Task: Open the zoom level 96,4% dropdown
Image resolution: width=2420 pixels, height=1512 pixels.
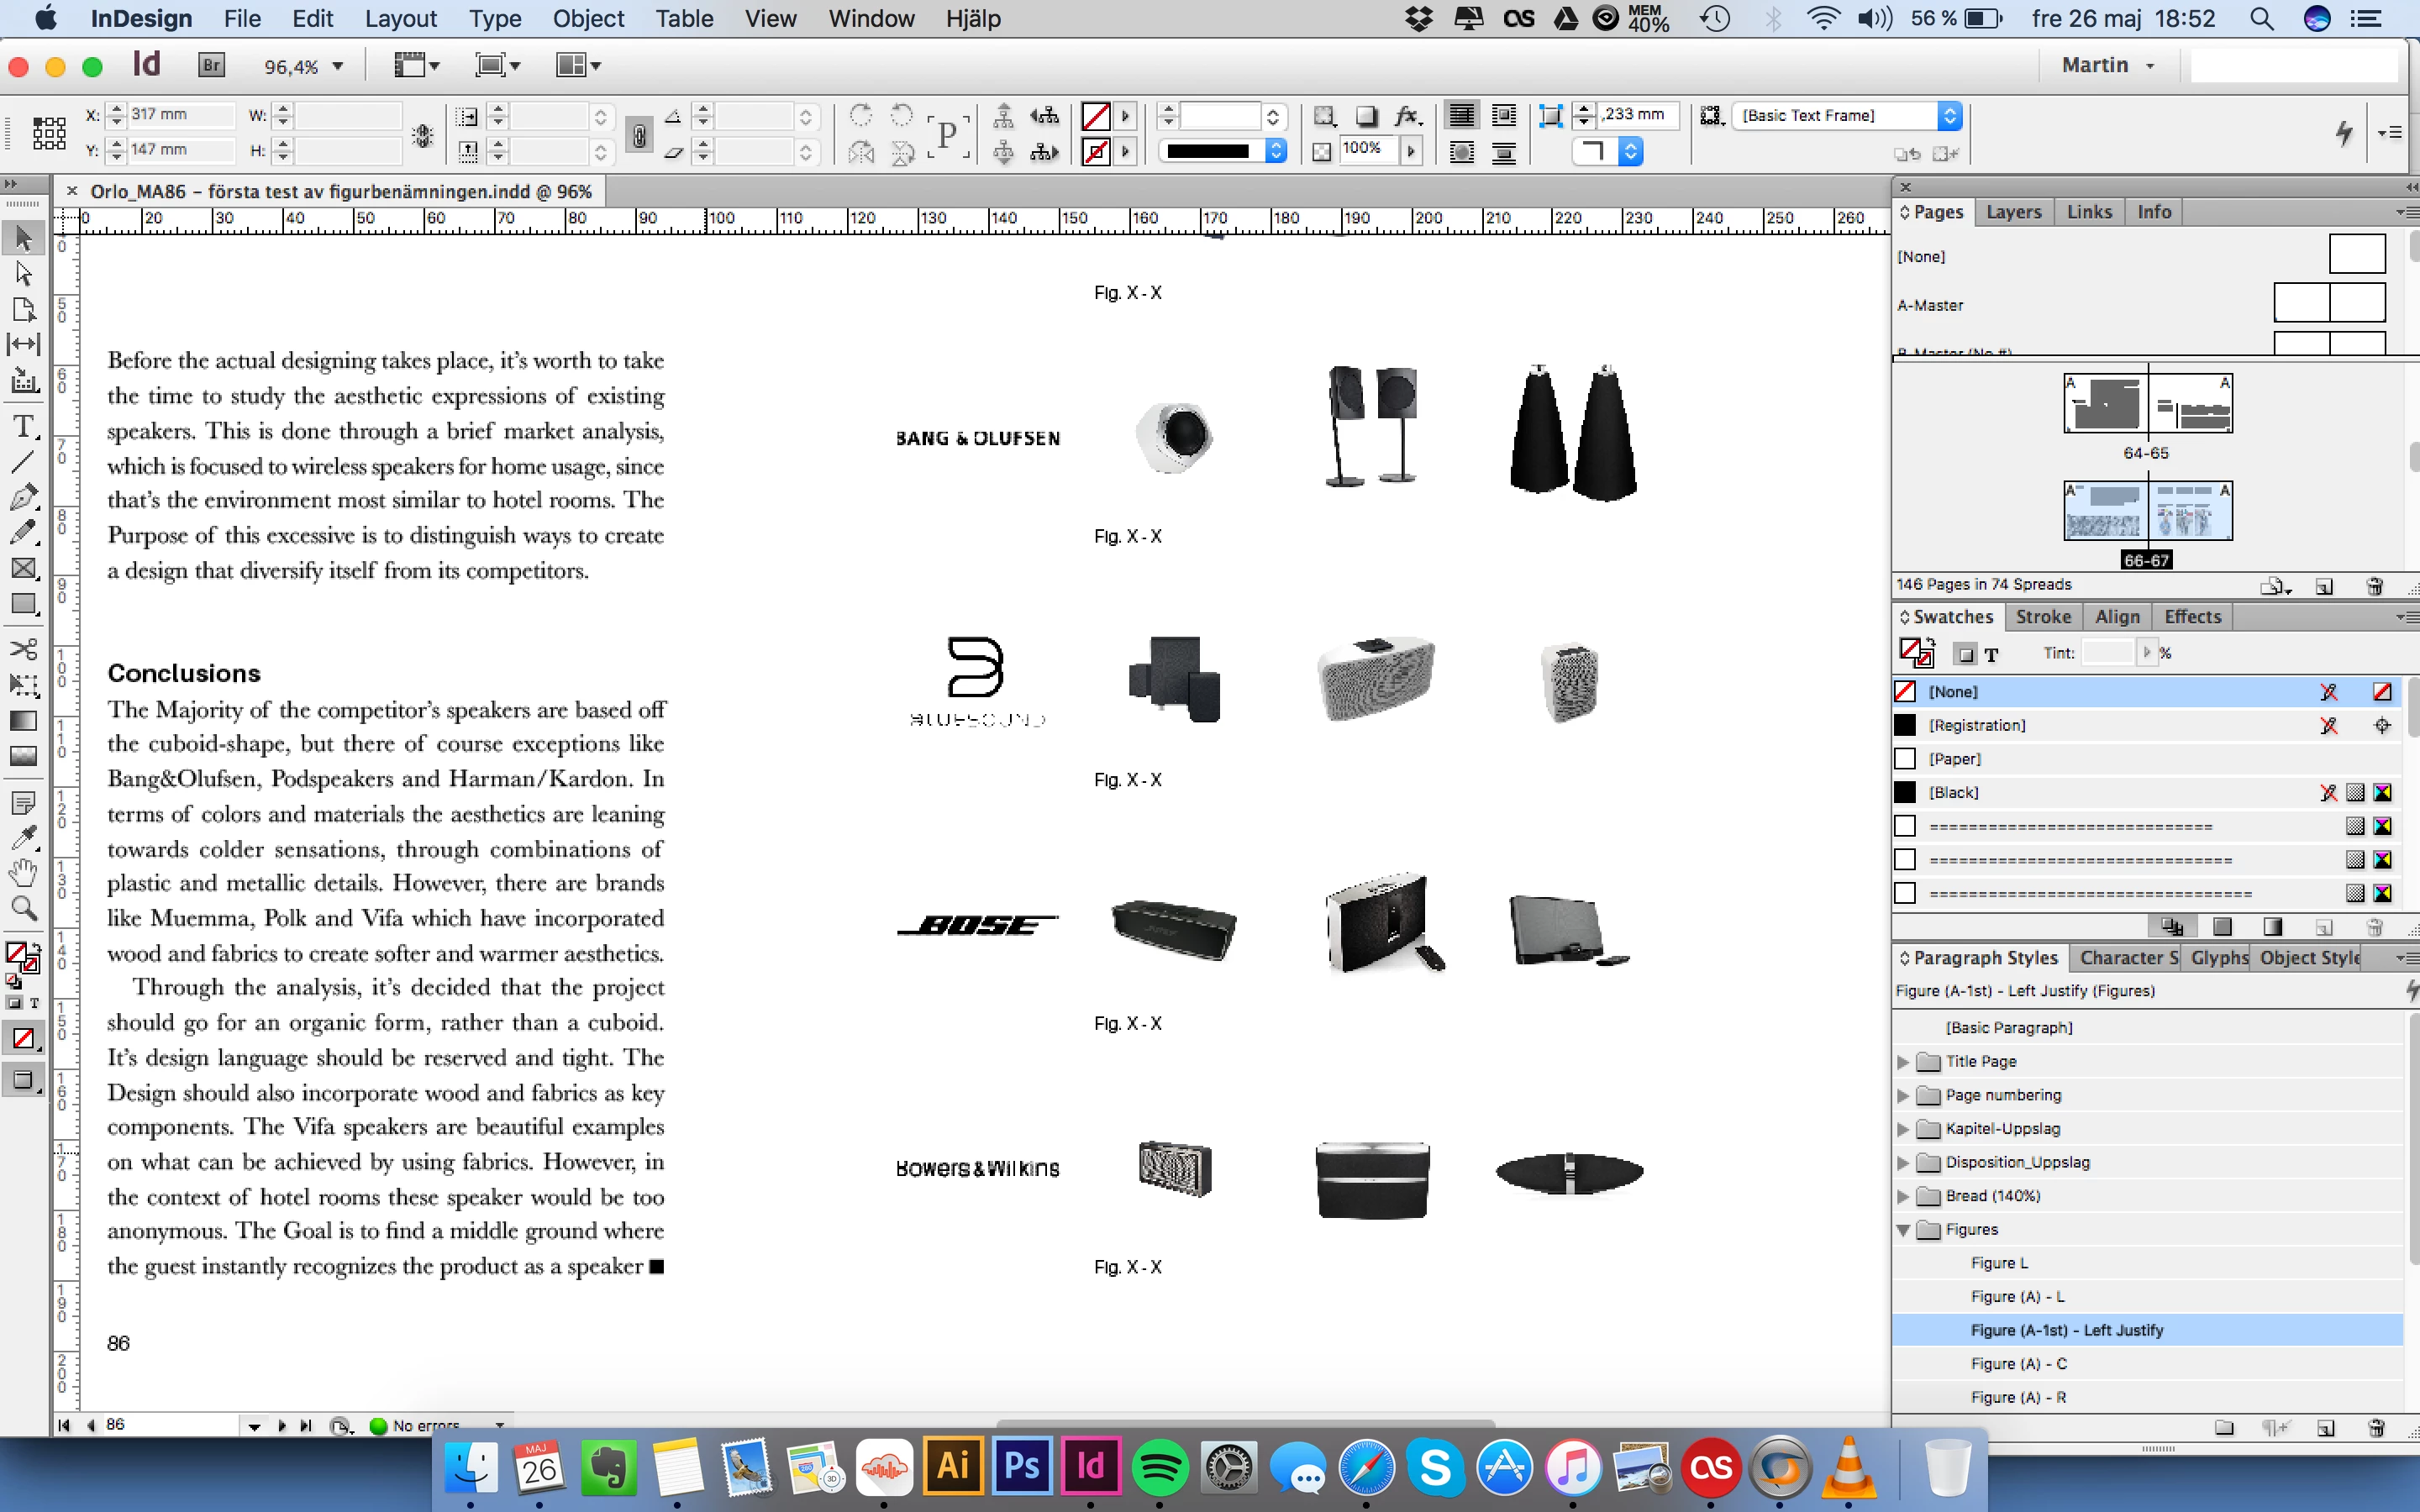Action: tap(338, 66)
